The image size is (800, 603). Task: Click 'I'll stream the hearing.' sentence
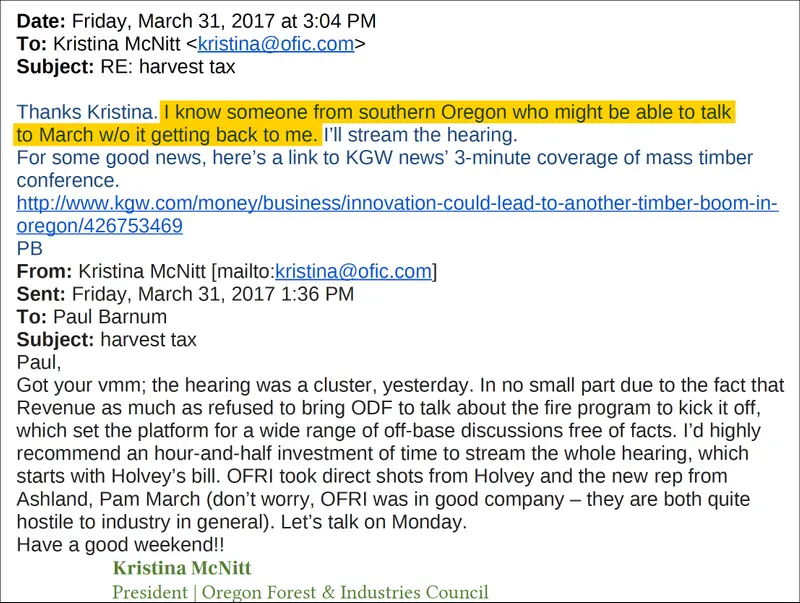420,135
